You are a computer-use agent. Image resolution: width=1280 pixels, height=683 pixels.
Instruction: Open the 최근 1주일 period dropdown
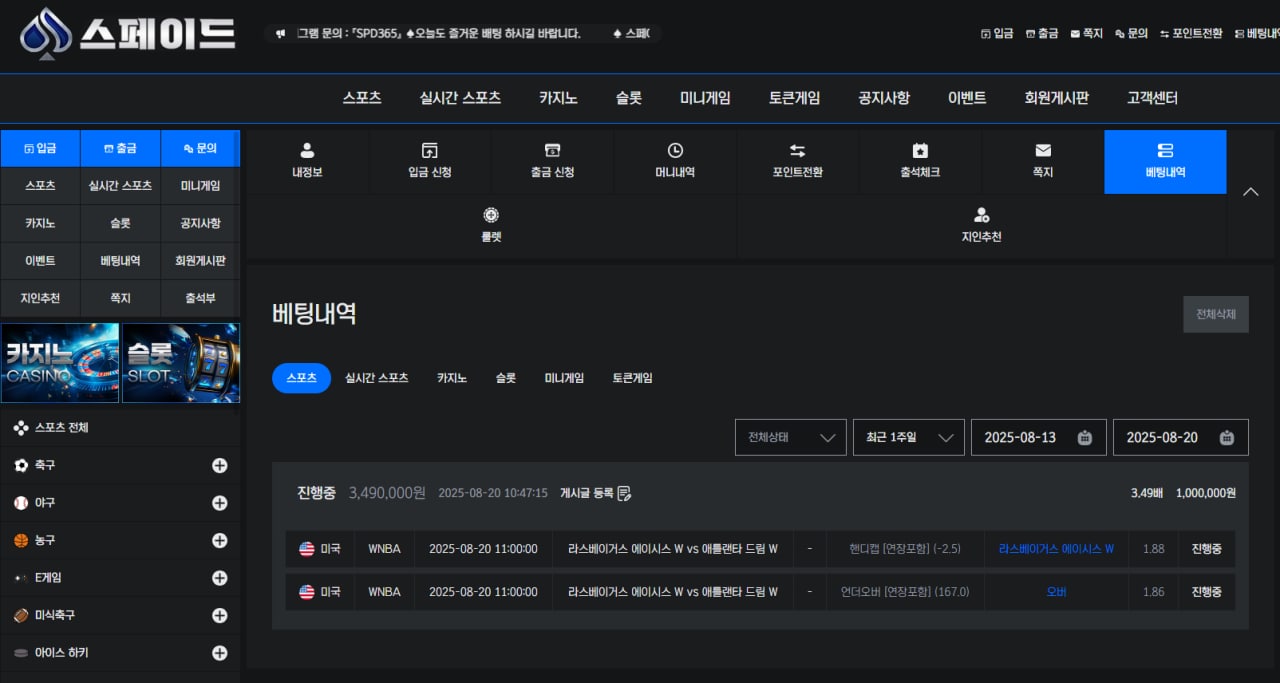tap(908, 437)
